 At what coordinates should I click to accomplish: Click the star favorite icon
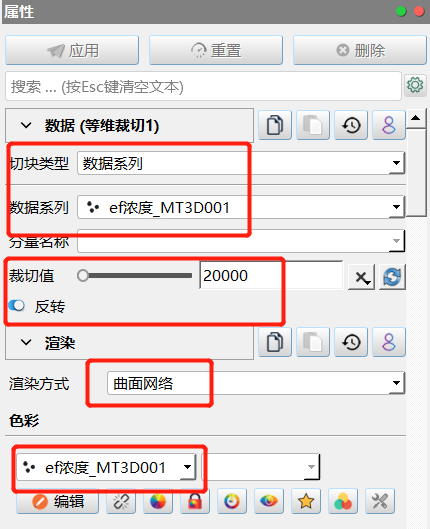pos(306,501)
